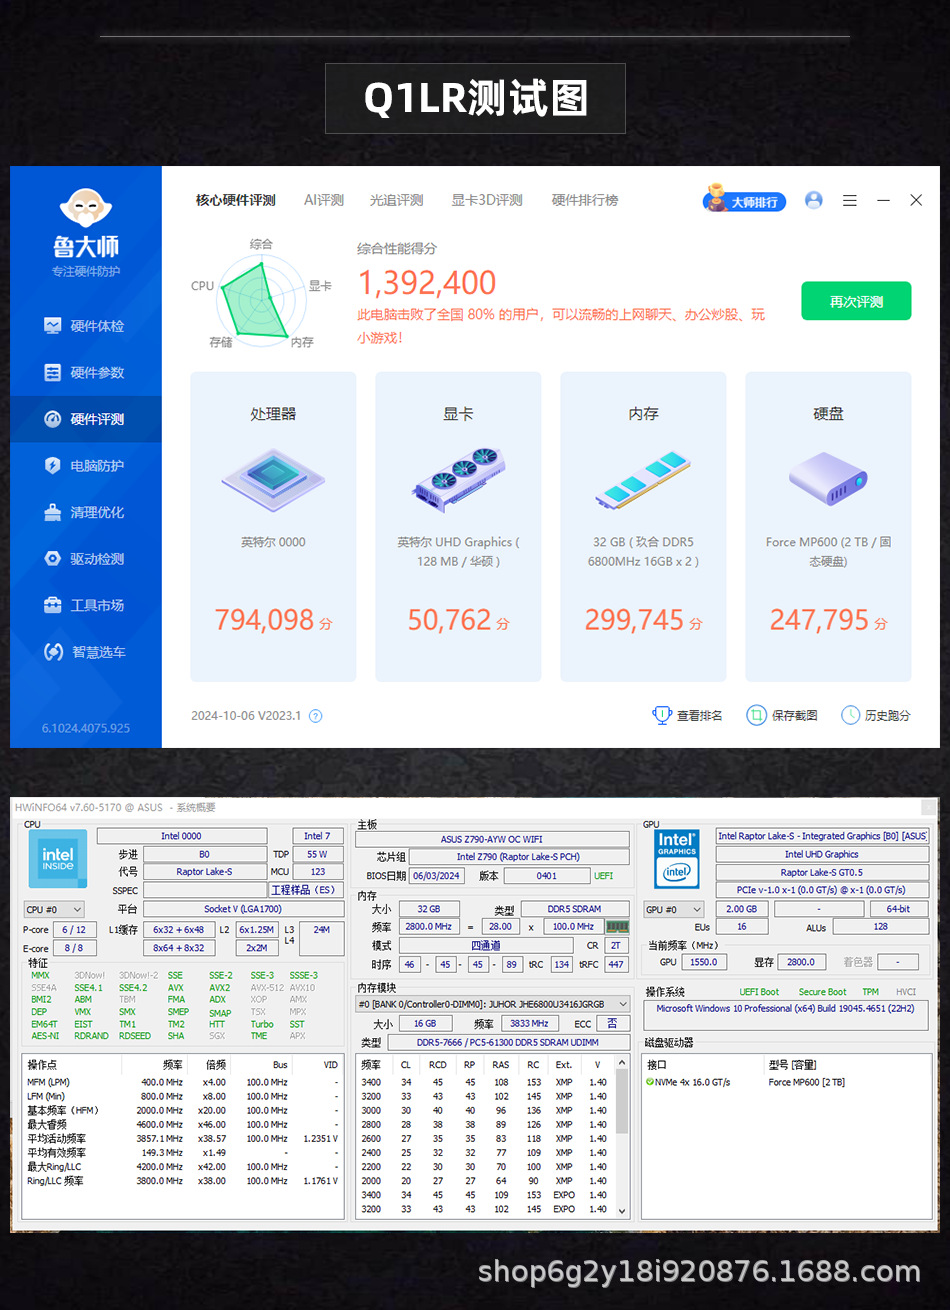Click the BIOS date 06/03/2024 field

click(435, 876)
